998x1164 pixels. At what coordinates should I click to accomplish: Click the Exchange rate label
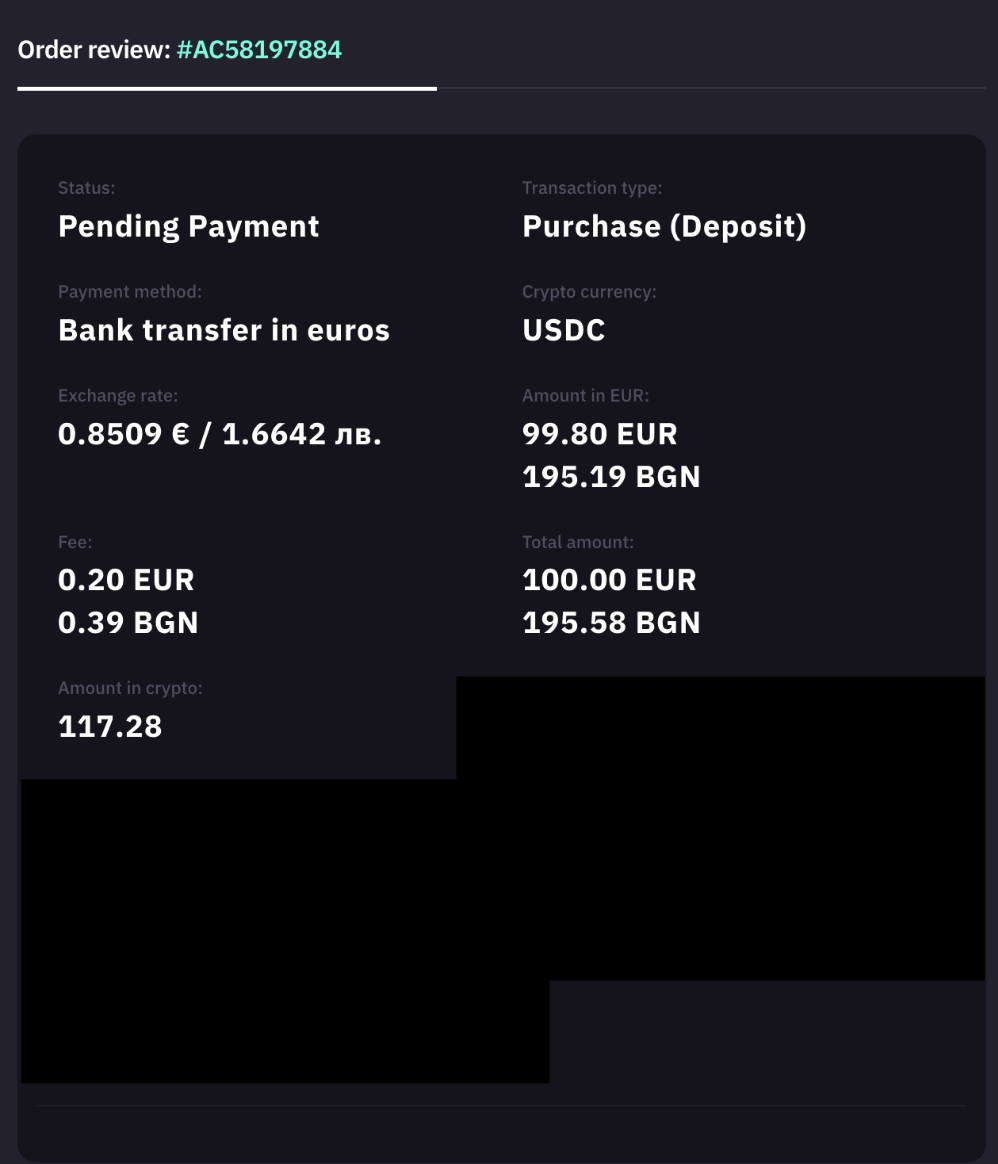pos(118,396)
